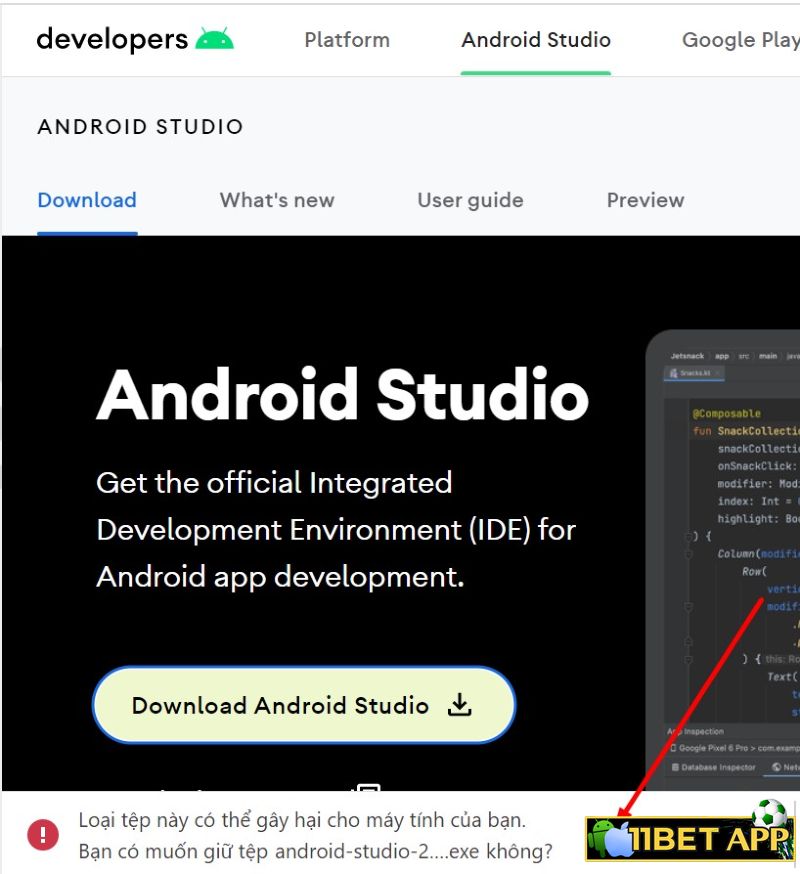Click the red warning icon in download bar
The height and width of the screenshot is (874, 800).
click(x=43, y=834)
